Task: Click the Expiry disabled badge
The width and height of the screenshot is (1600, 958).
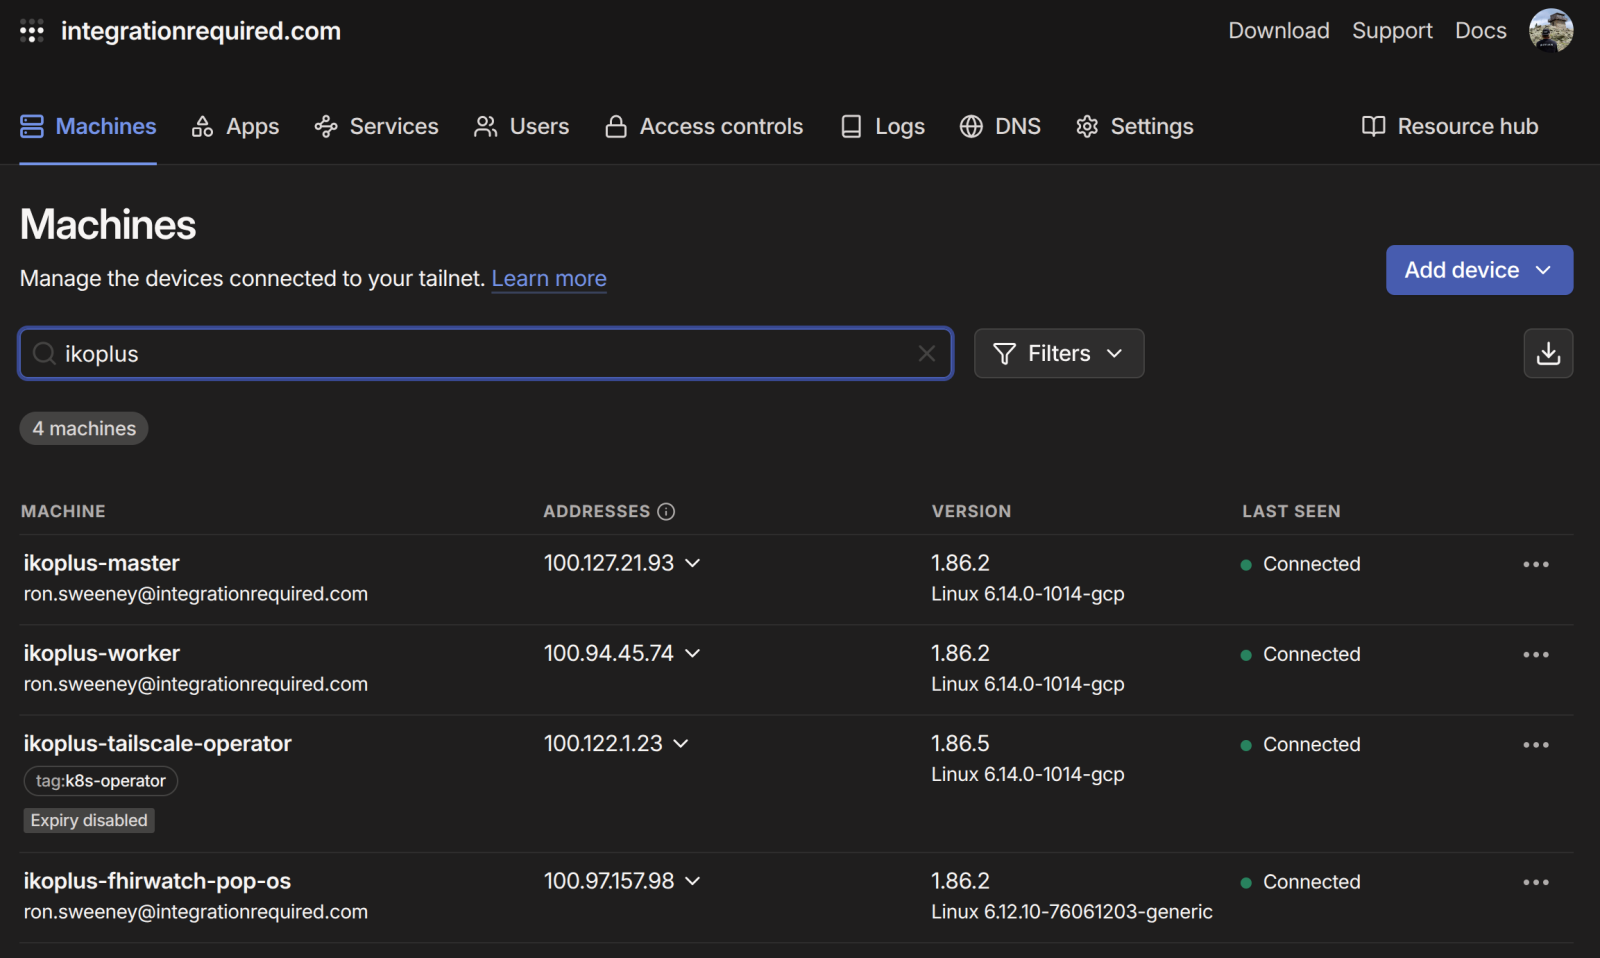Action: 89,820
